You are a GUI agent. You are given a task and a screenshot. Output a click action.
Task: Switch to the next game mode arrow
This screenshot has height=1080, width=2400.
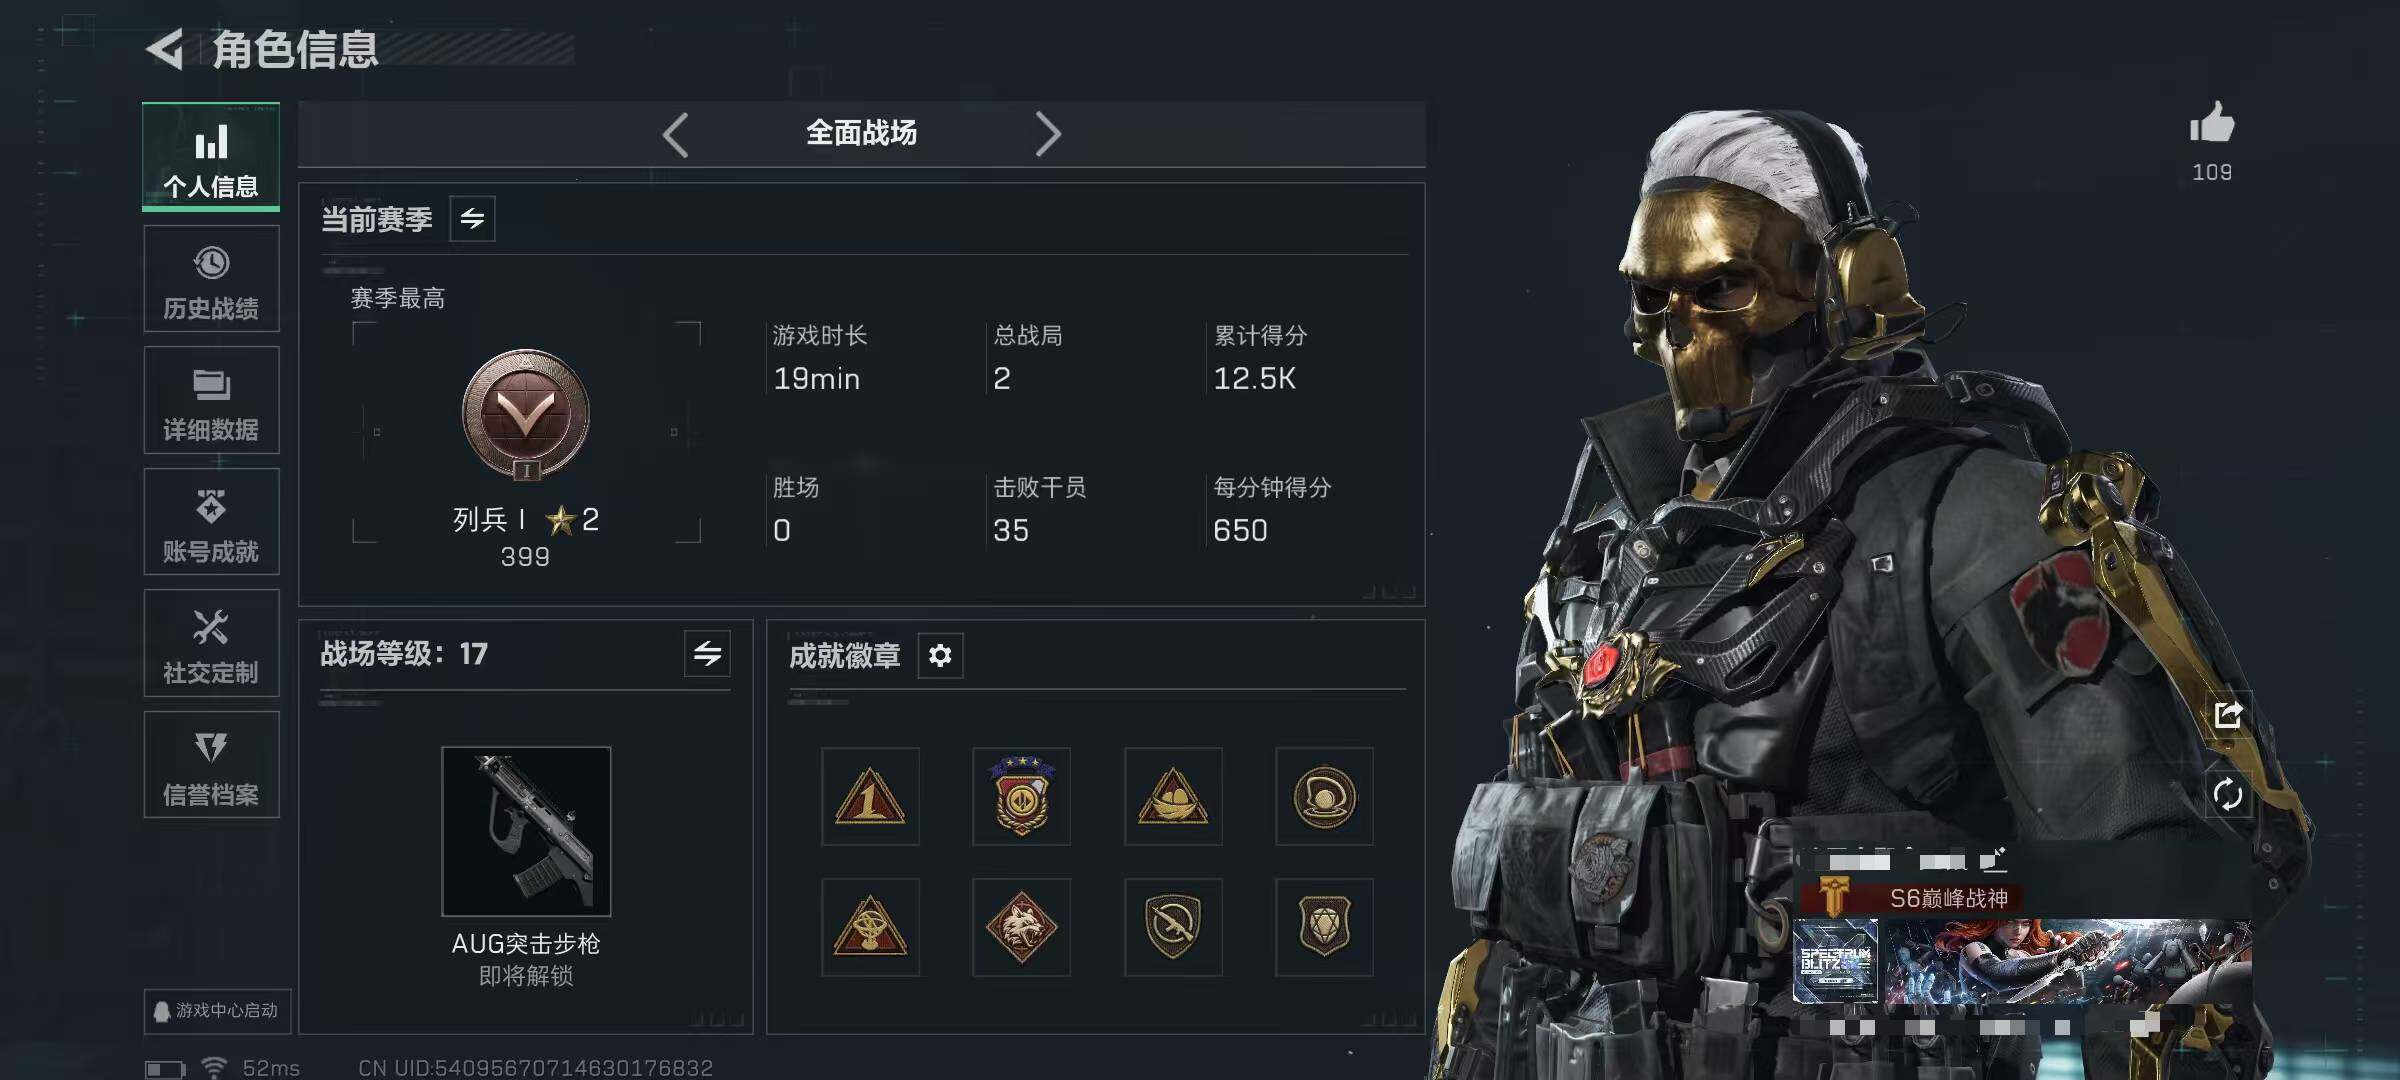click(x=1047, y=134)
